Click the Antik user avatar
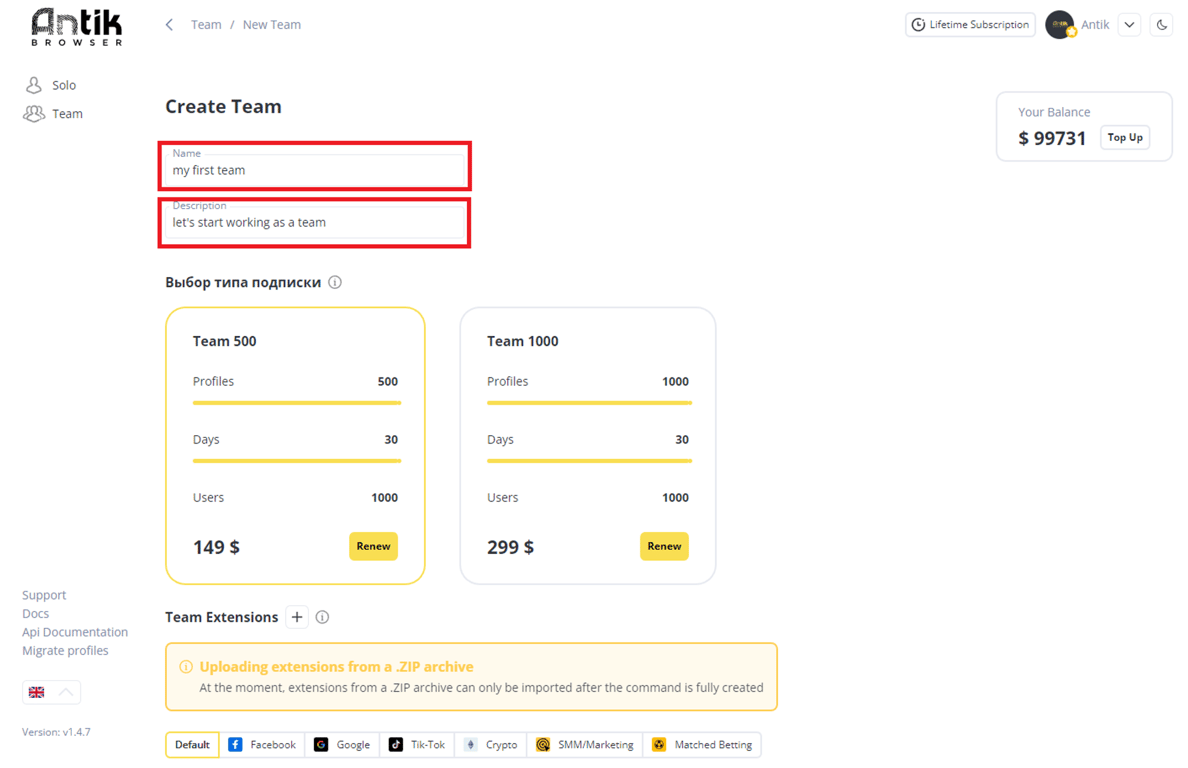Viewport: 1188px width, 768px height. coord(1060,24)
